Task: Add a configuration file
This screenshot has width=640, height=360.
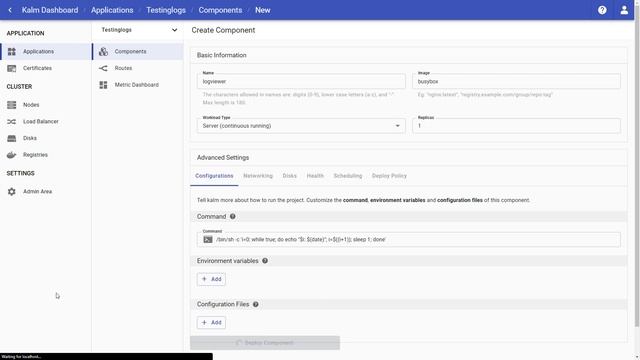Action: [x=211, y=322]
